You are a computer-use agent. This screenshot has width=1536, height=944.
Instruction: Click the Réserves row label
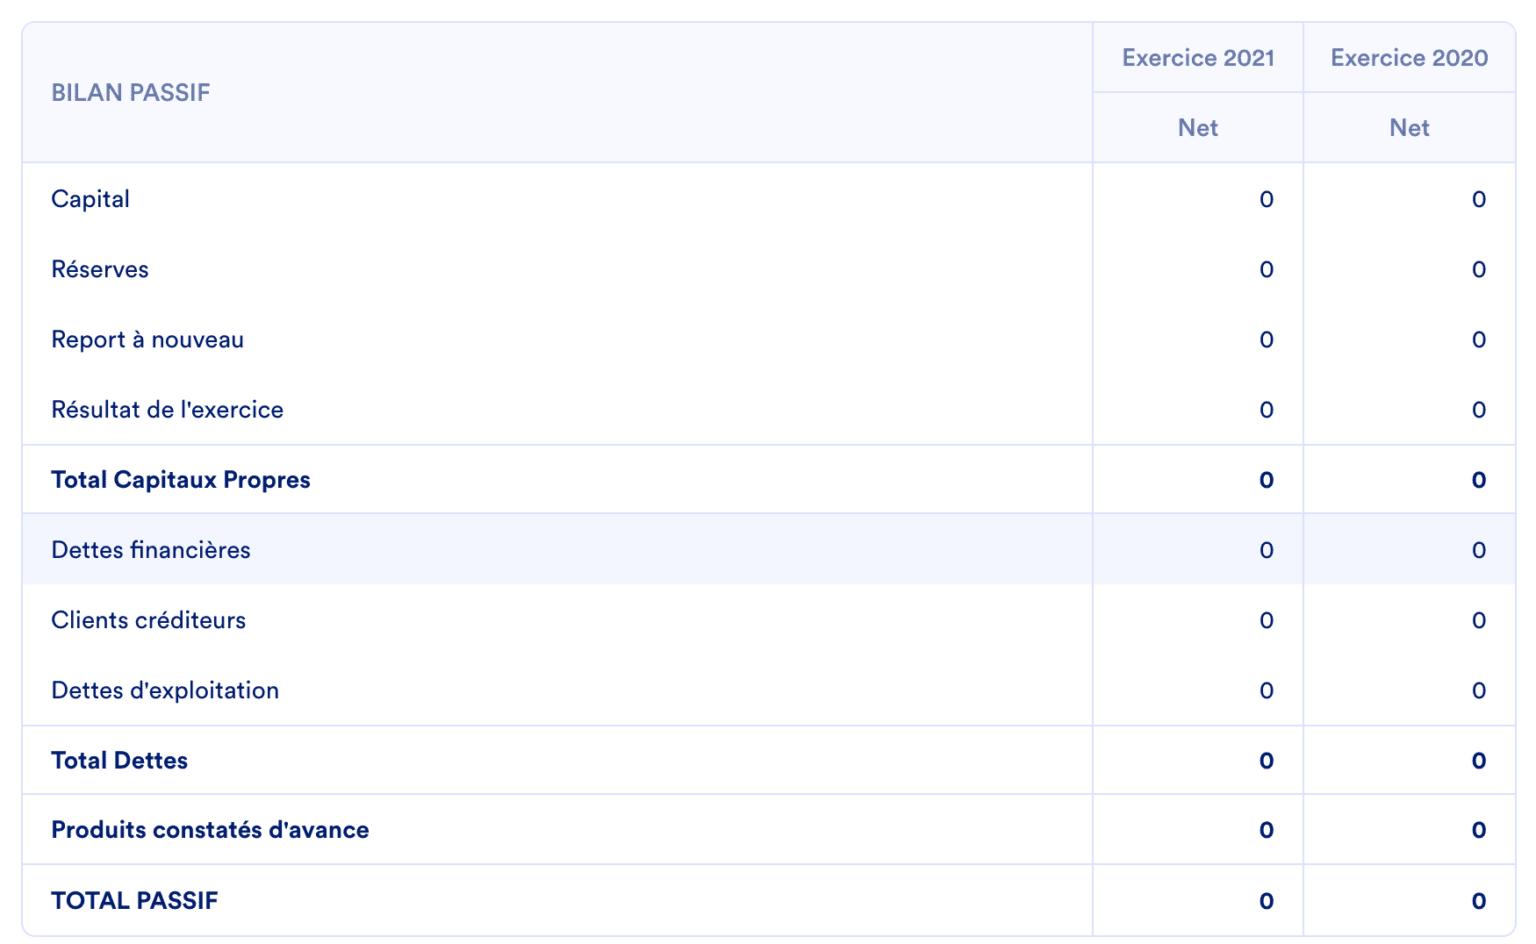100,269
